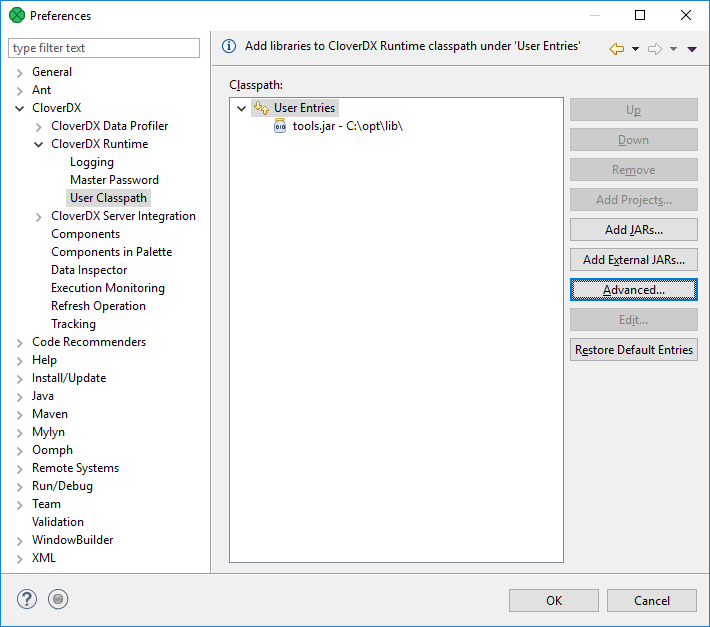Expand the Remote Systems category
710x627 pixels.
pos(19,469)
